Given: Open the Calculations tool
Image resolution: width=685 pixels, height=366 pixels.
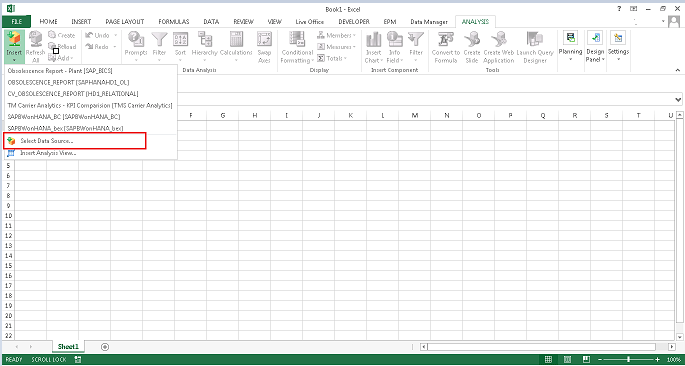Looking at the screenshot, I should (236, 39).
